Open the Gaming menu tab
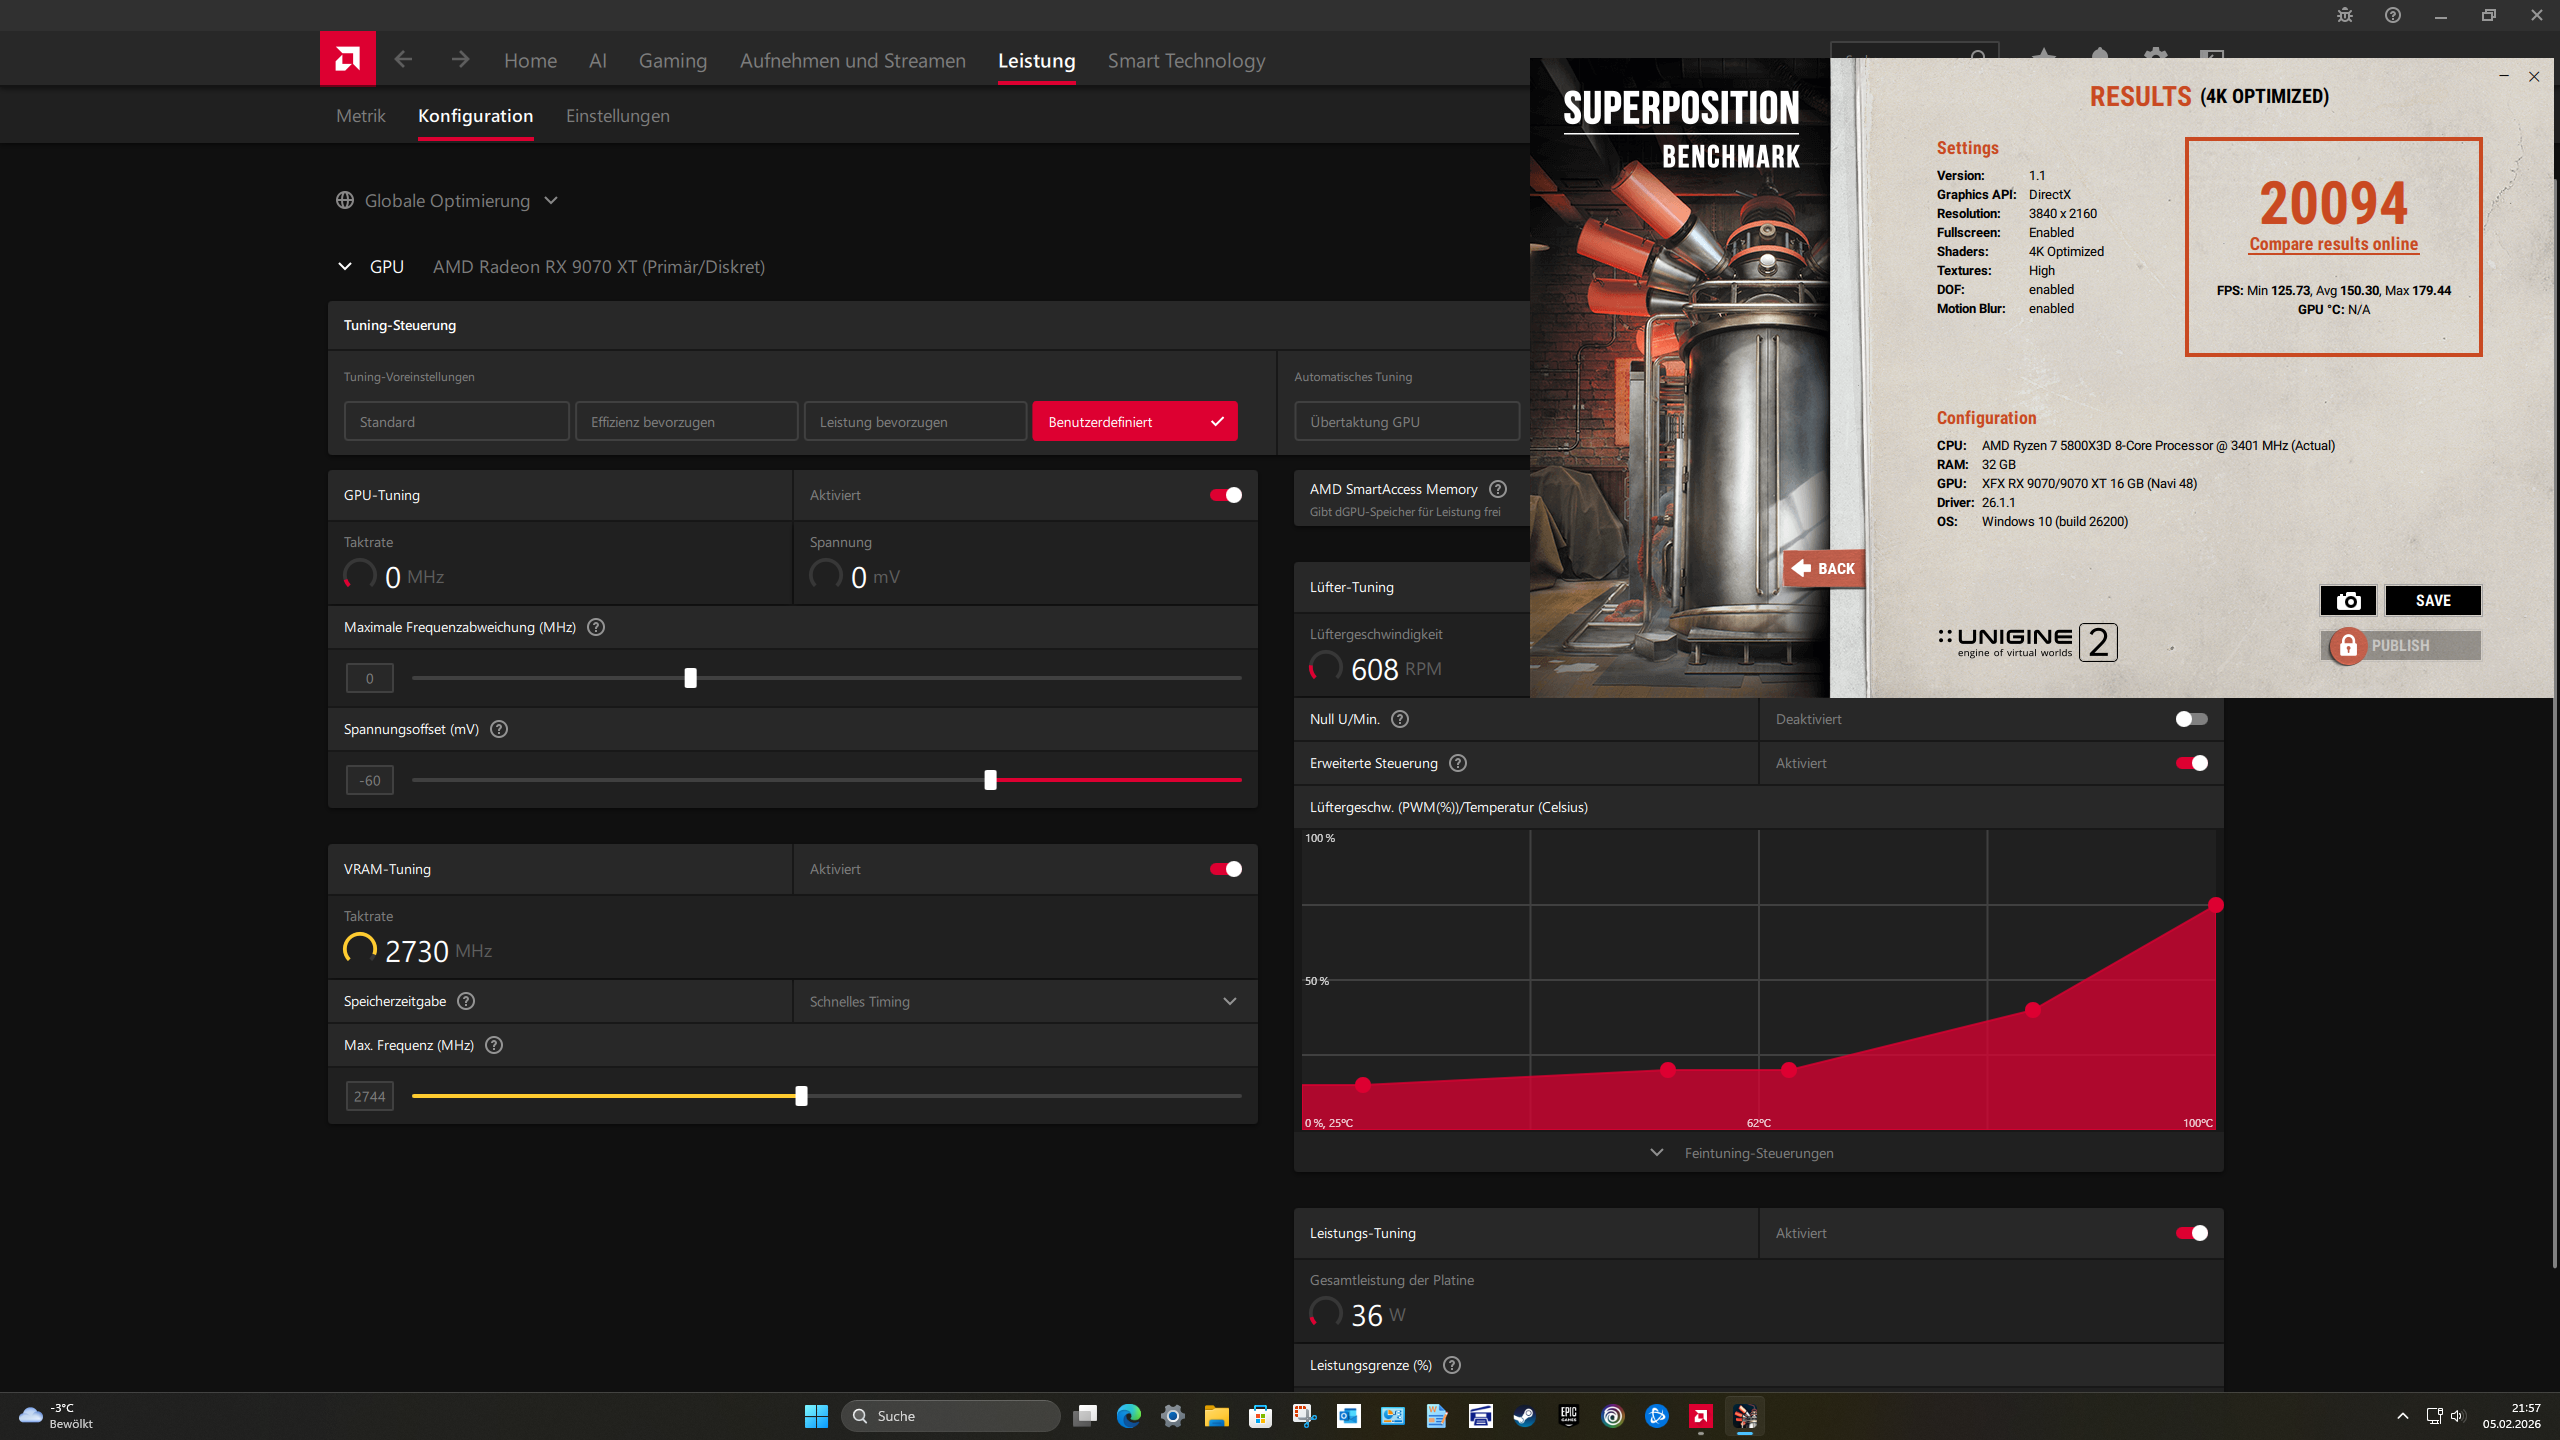Viewport: 2560px width, 1440px height. (672, 61)
